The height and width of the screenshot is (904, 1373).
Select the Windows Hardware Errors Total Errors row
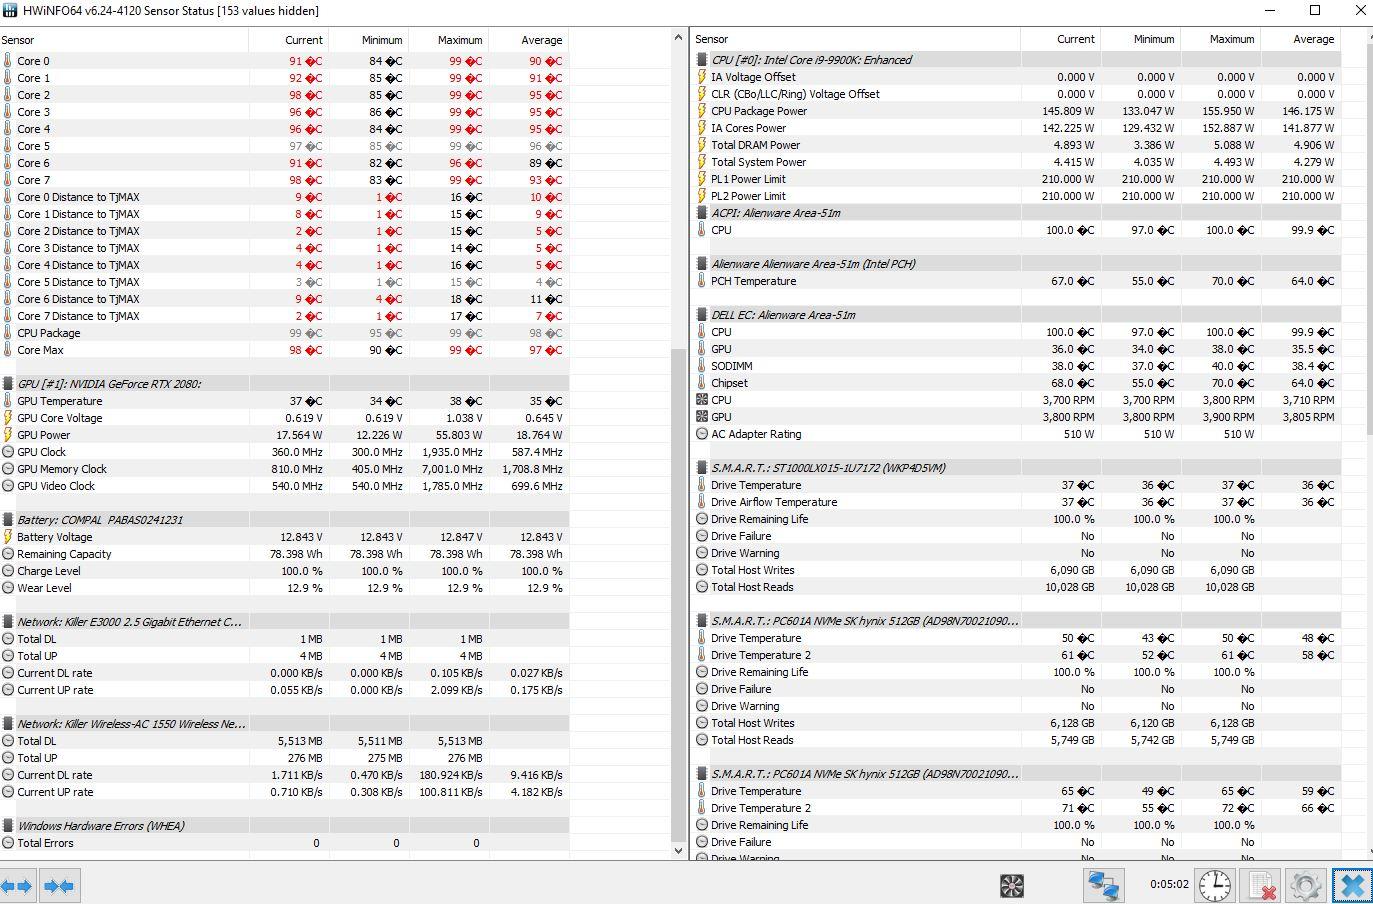45,843
